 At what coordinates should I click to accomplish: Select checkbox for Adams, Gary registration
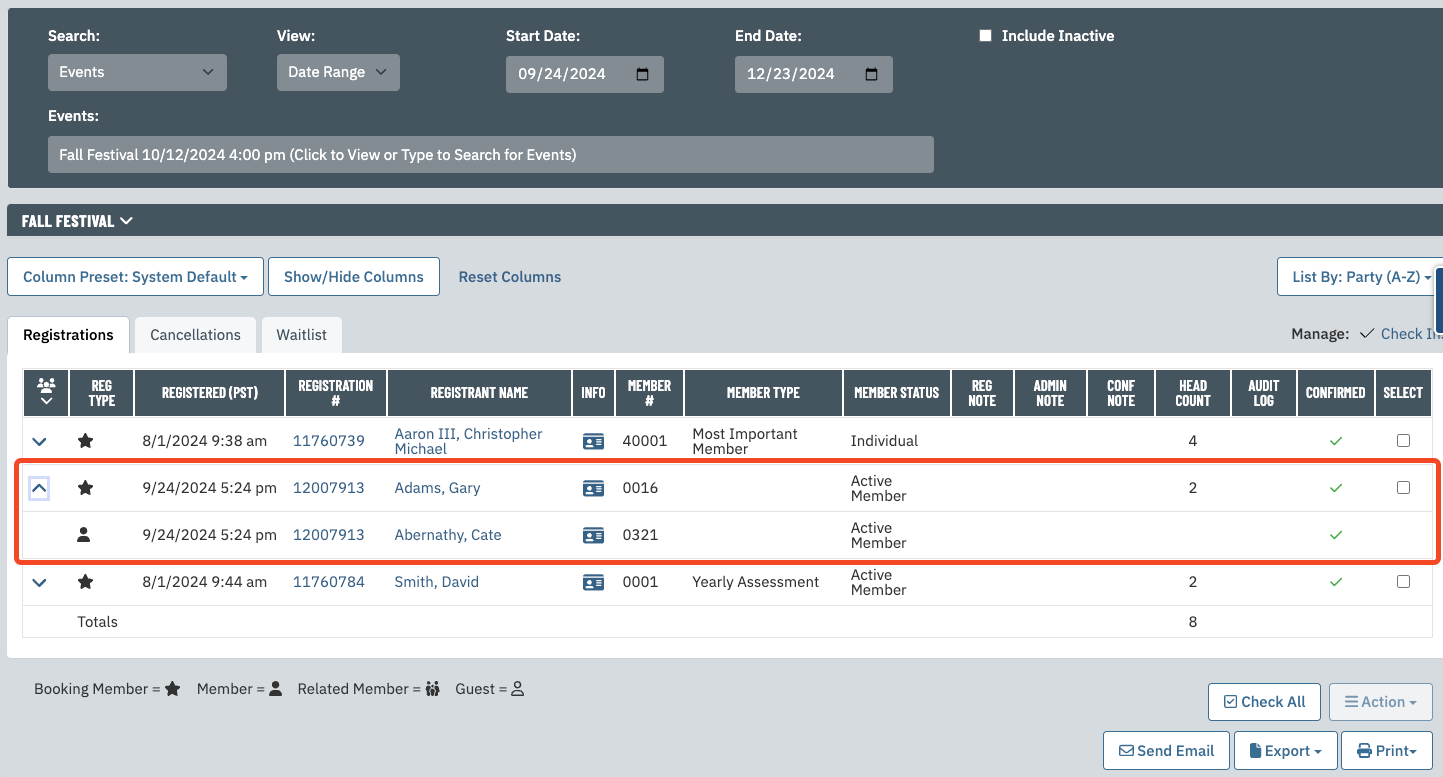point(1403,488)
